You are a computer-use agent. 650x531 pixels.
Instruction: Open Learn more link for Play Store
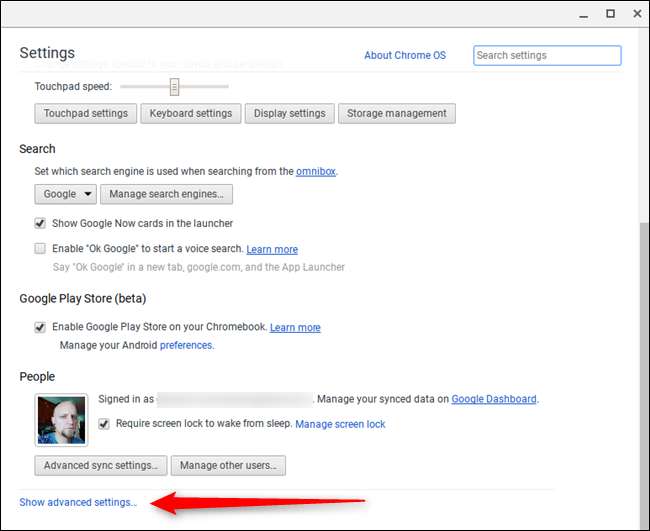click(295, 327)
